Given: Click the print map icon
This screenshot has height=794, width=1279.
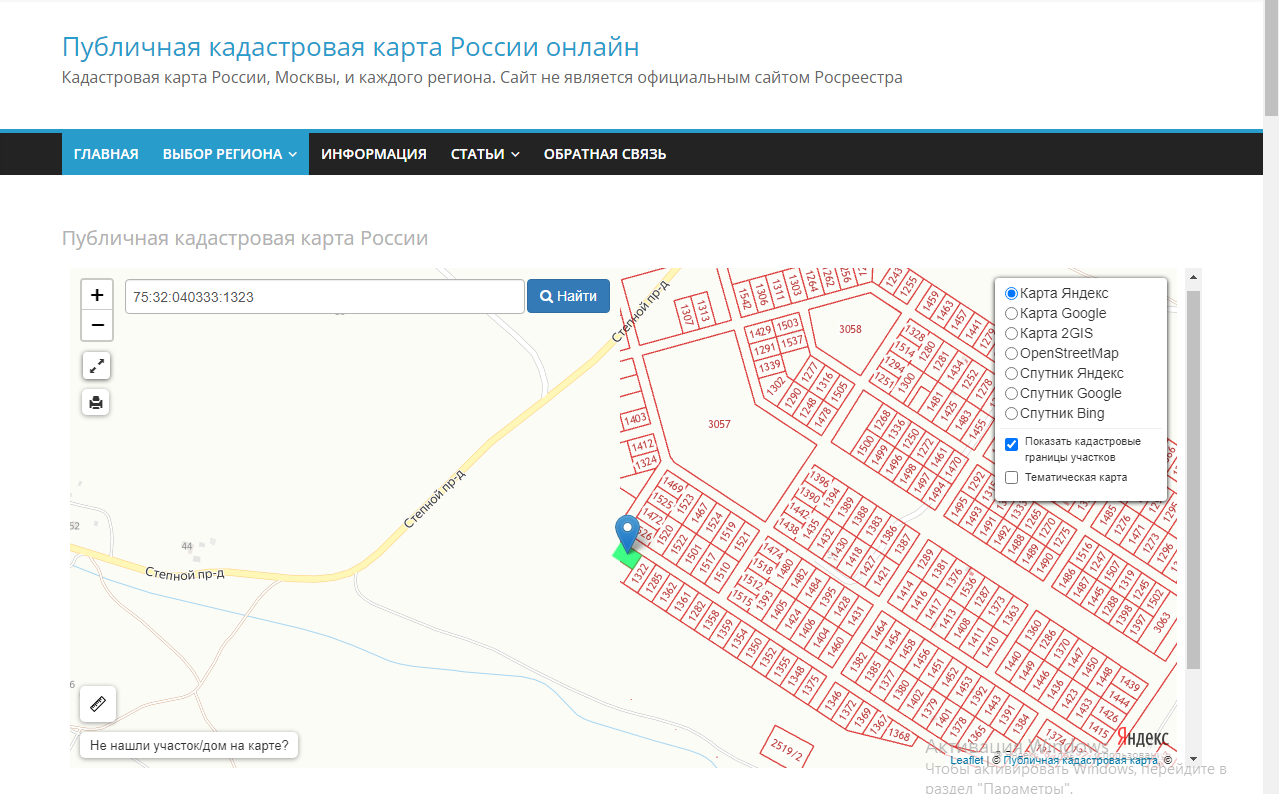Looking at the screenshot, I should pyautogui.click(x=96, y=402).
